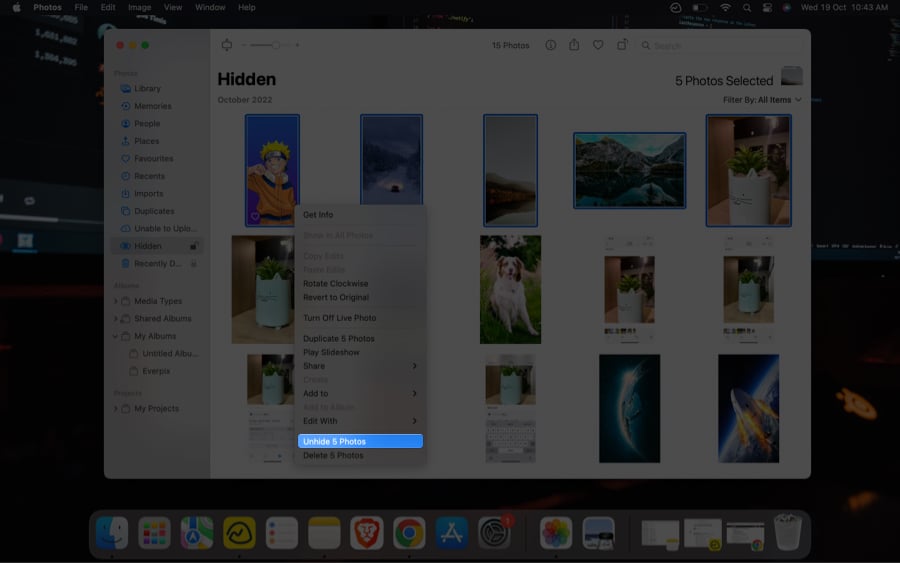Viewport: 900px width, 563px height.
Task: Open the Trash in the Dock
Action: [788, 532]
